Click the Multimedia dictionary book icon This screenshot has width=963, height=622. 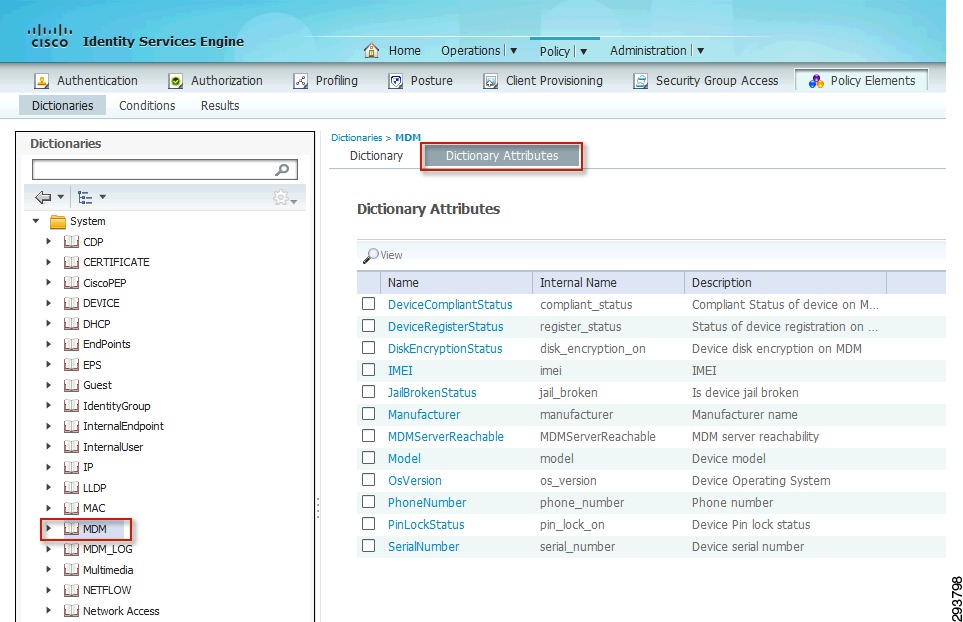(x=71, y=570)
